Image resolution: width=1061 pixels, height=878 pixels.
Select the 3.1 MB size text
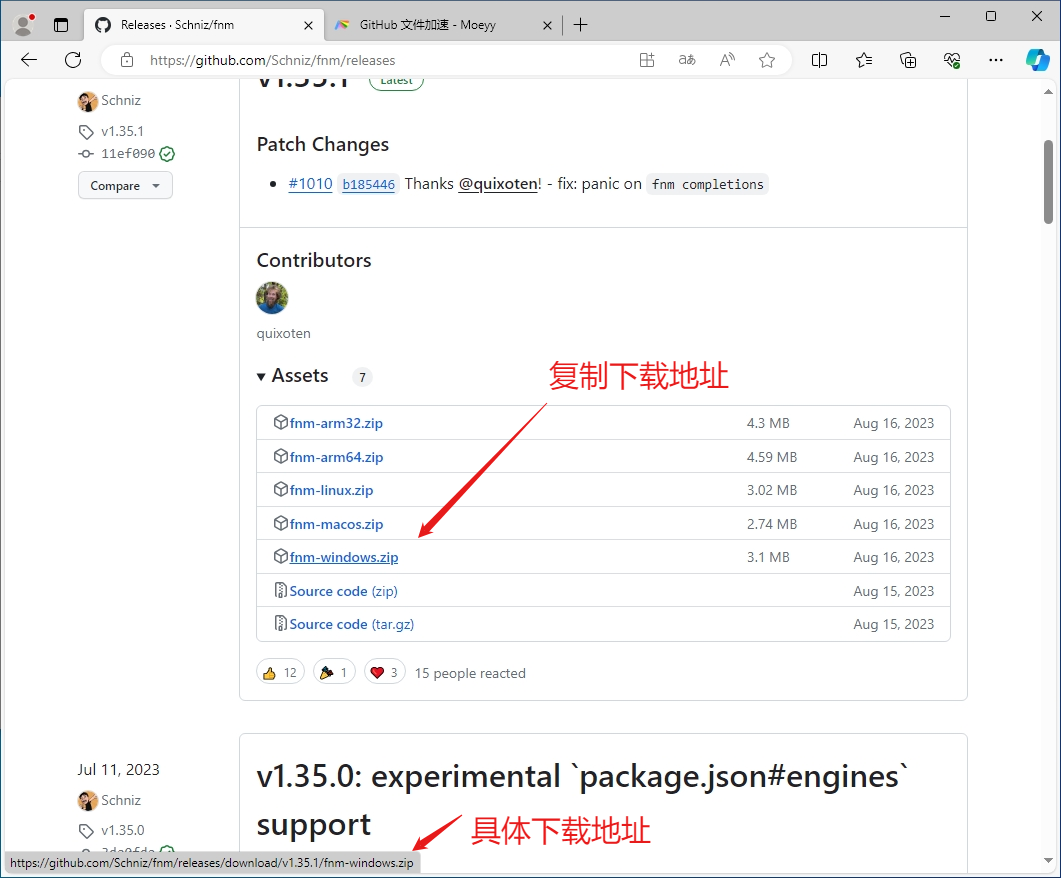click(x=768, y=557)
